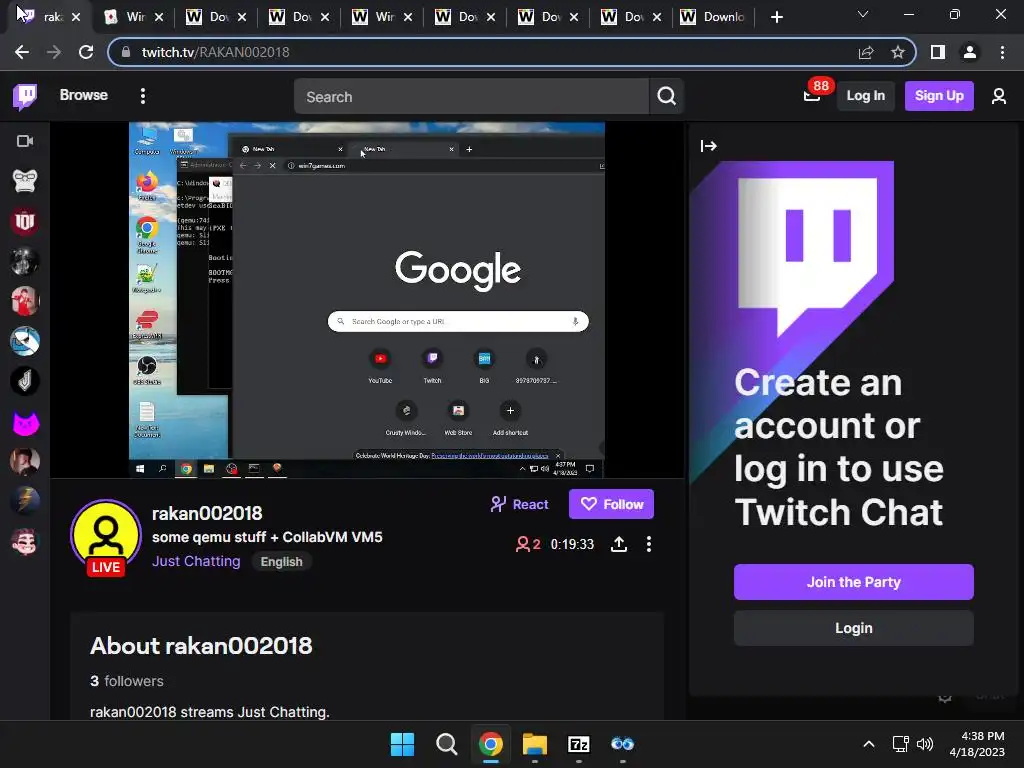Click Join the Party button

tap(854, 582)
